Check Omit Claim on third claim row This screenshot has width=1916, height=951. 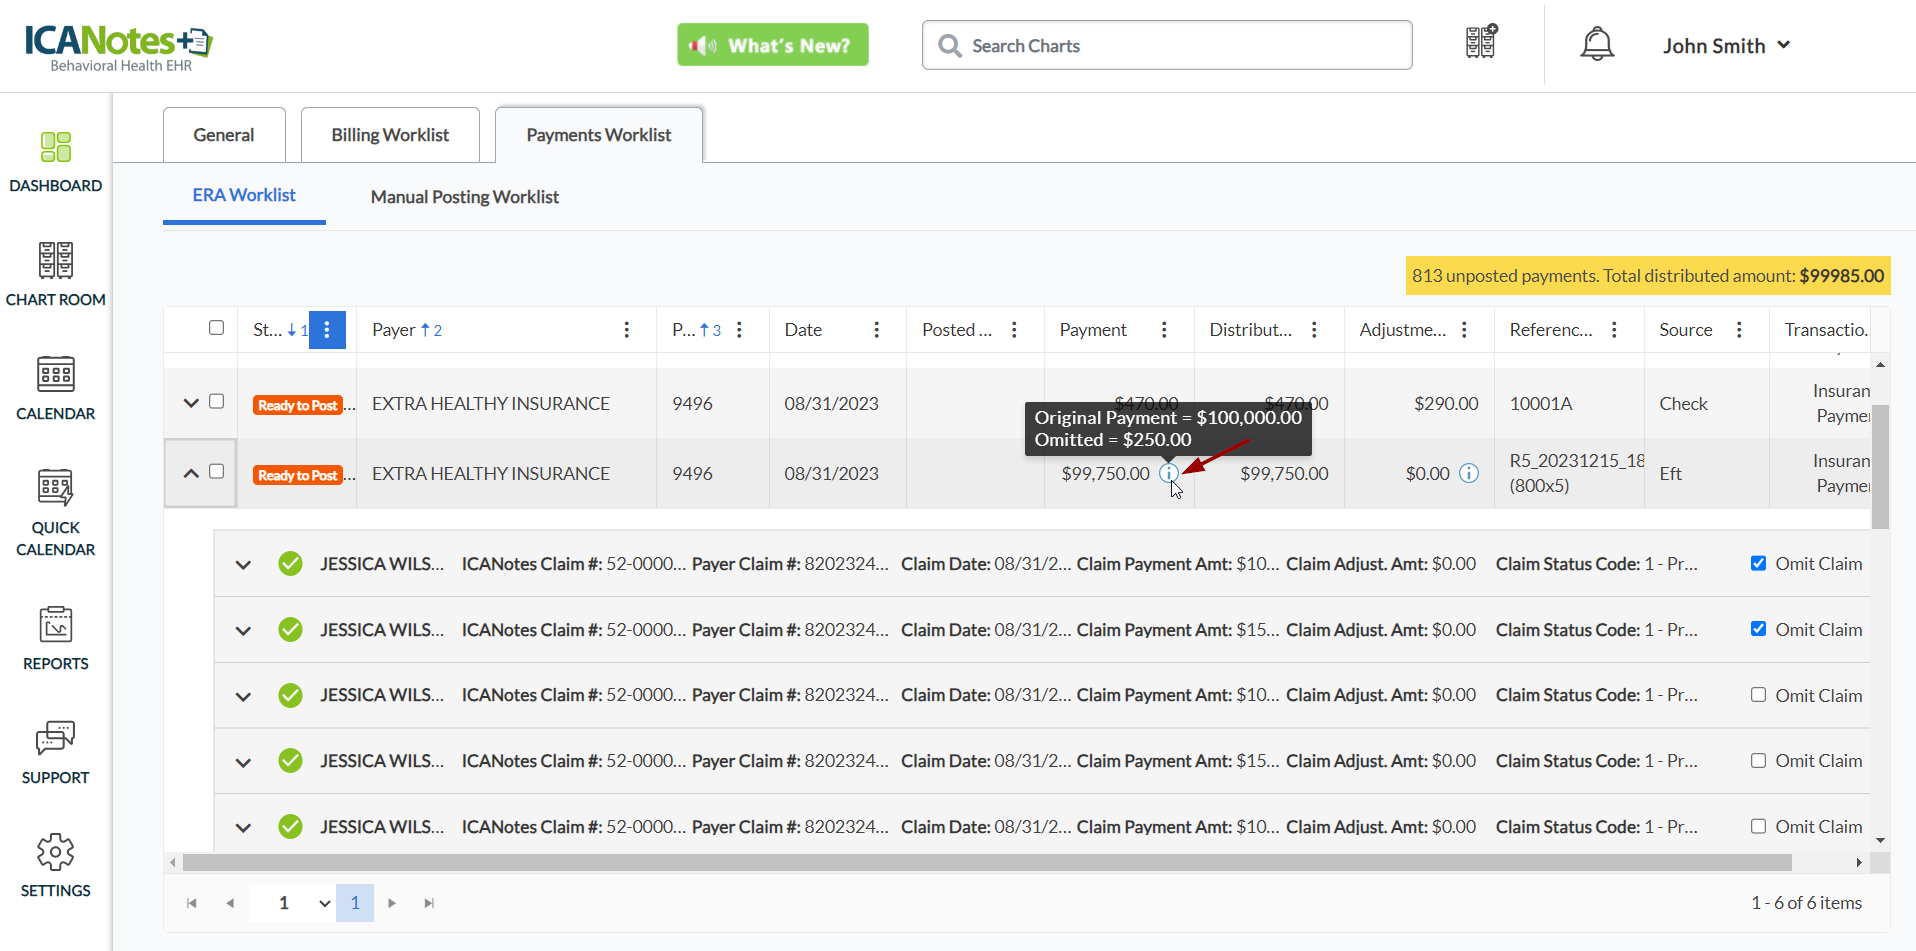pos(1758,695)
